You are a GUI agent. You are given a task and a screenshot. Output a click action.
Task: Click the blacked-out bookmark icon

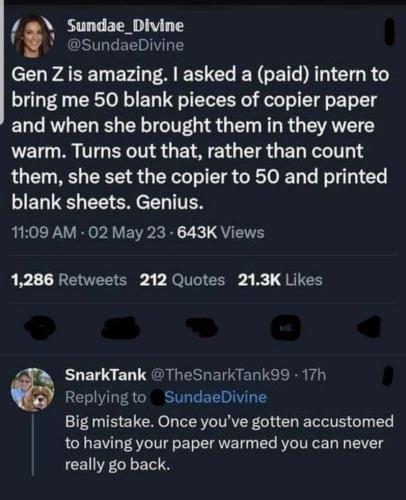pyautogui.click(x=285, y=327)
